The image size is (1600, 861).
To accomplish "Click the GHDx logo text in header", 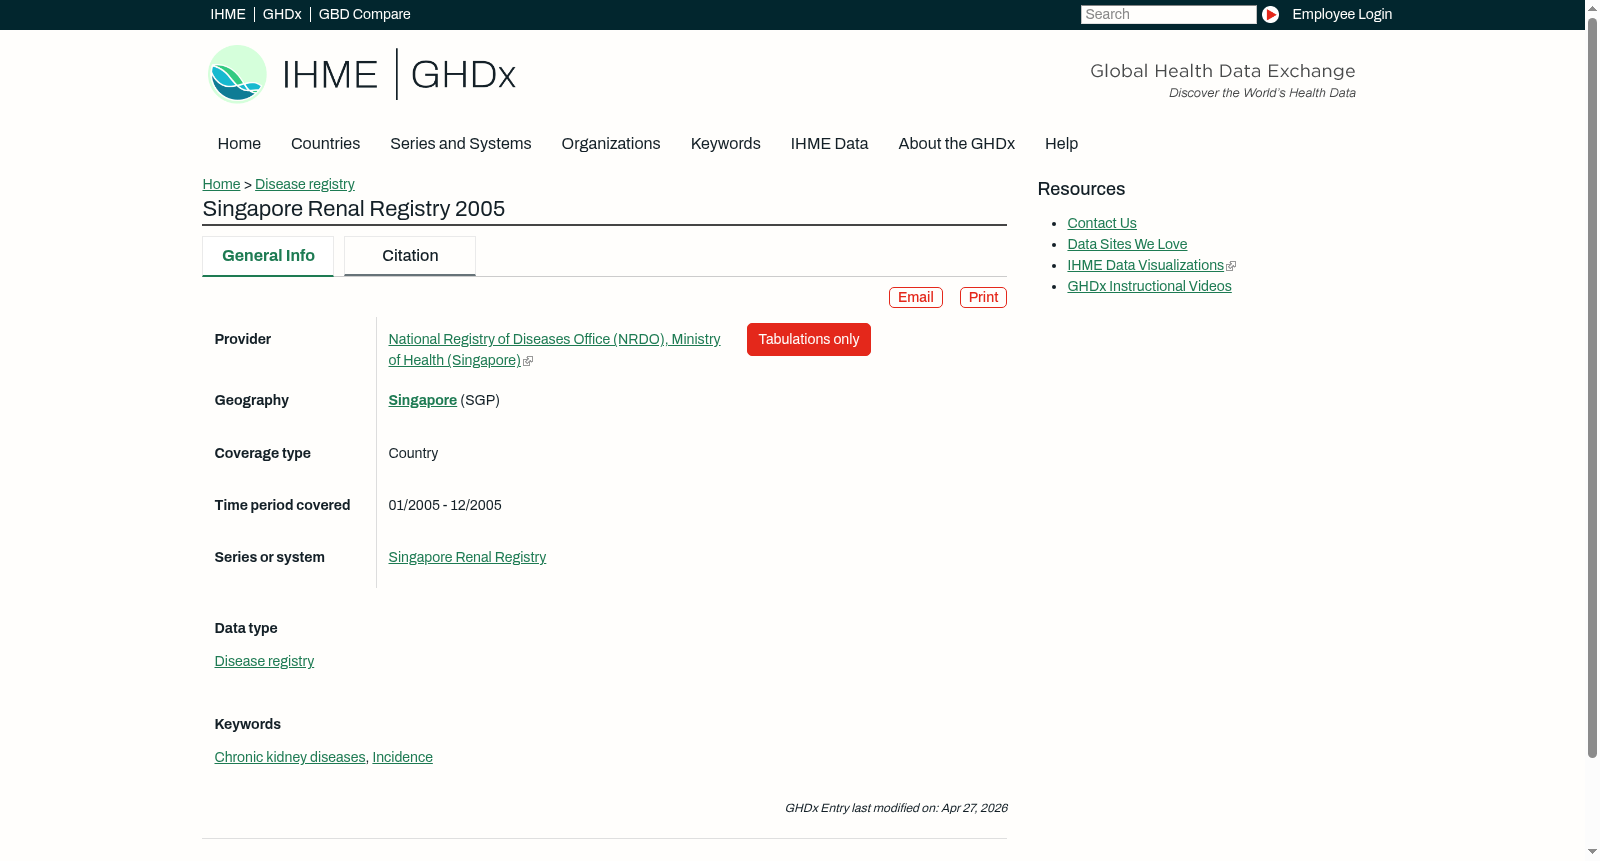I will (463, 75).
